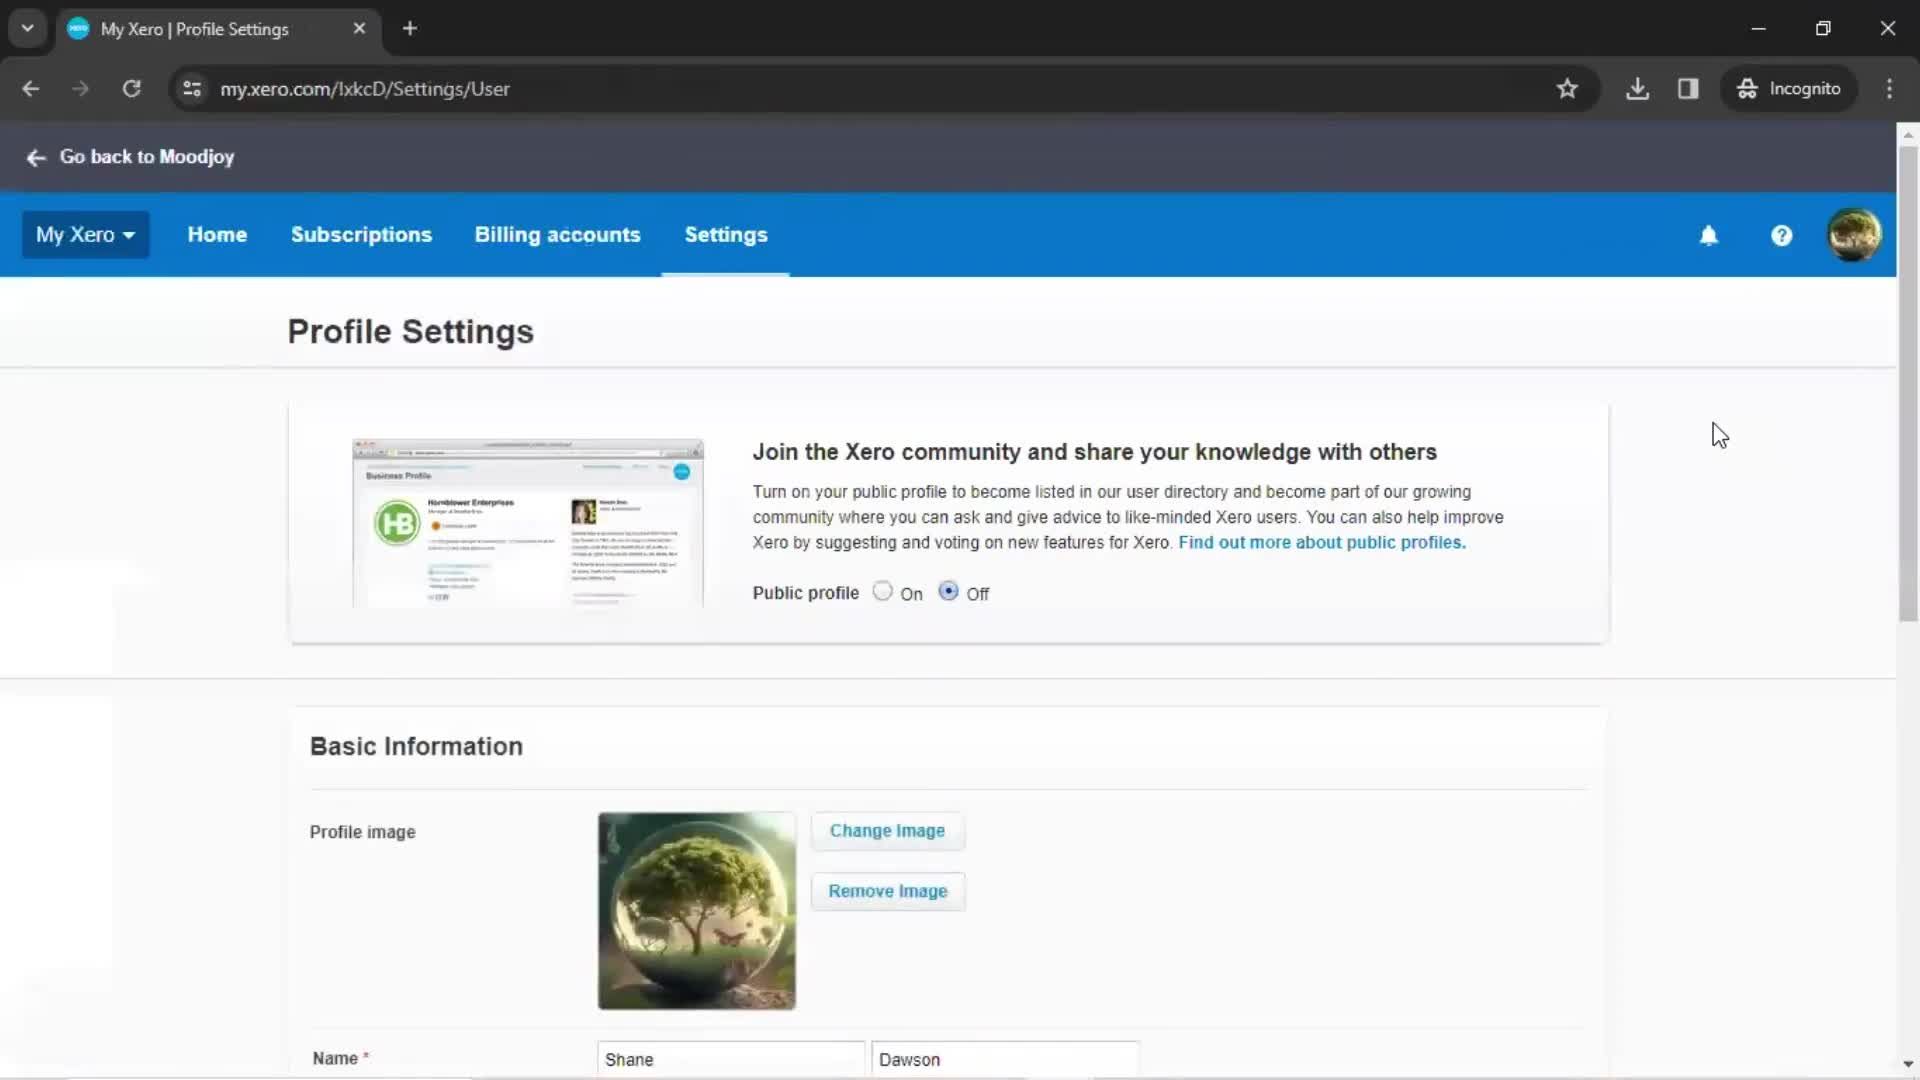The width and height of the screenshot is (1920, 1080).
Task: Click the address bar URL
Action: pyautogui.click(x=365, y=89)
